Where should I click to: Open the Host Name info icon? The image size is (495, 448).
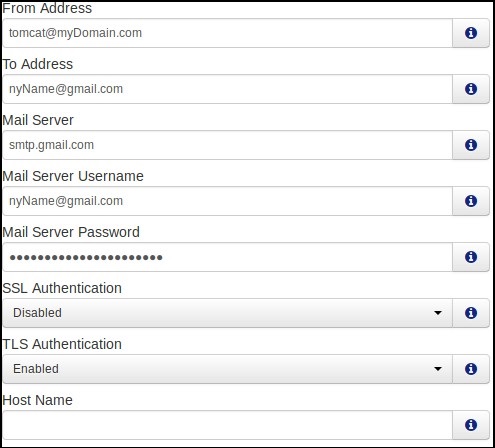[471, 425]
